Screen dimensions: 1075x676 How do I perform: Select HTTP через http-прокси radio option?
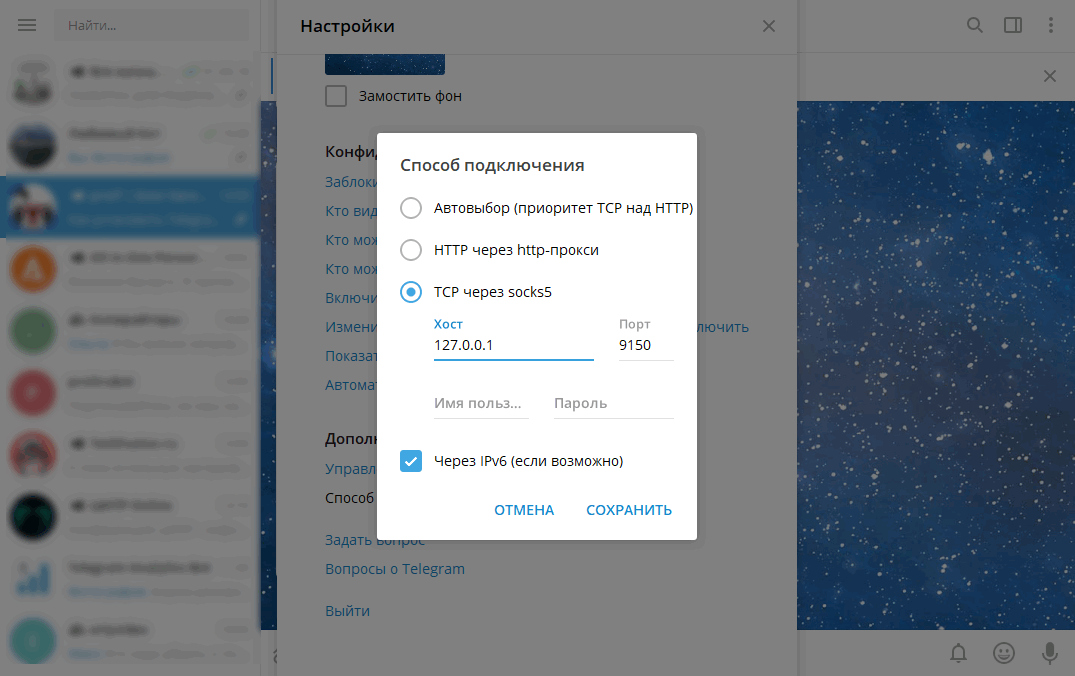[x=411, y=250]
